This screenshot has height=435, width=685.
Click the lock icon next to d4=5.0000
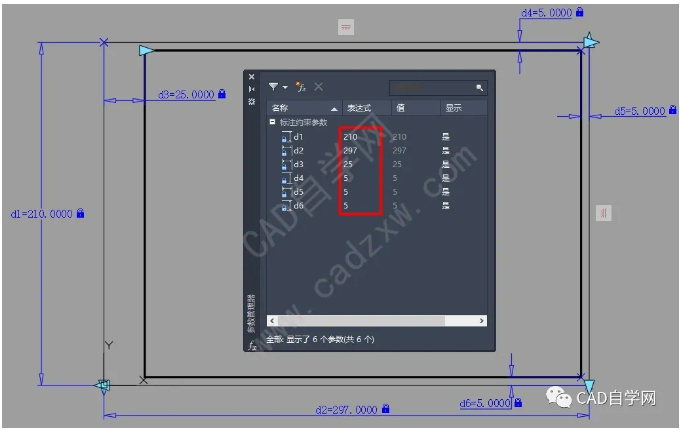[580, 12]
